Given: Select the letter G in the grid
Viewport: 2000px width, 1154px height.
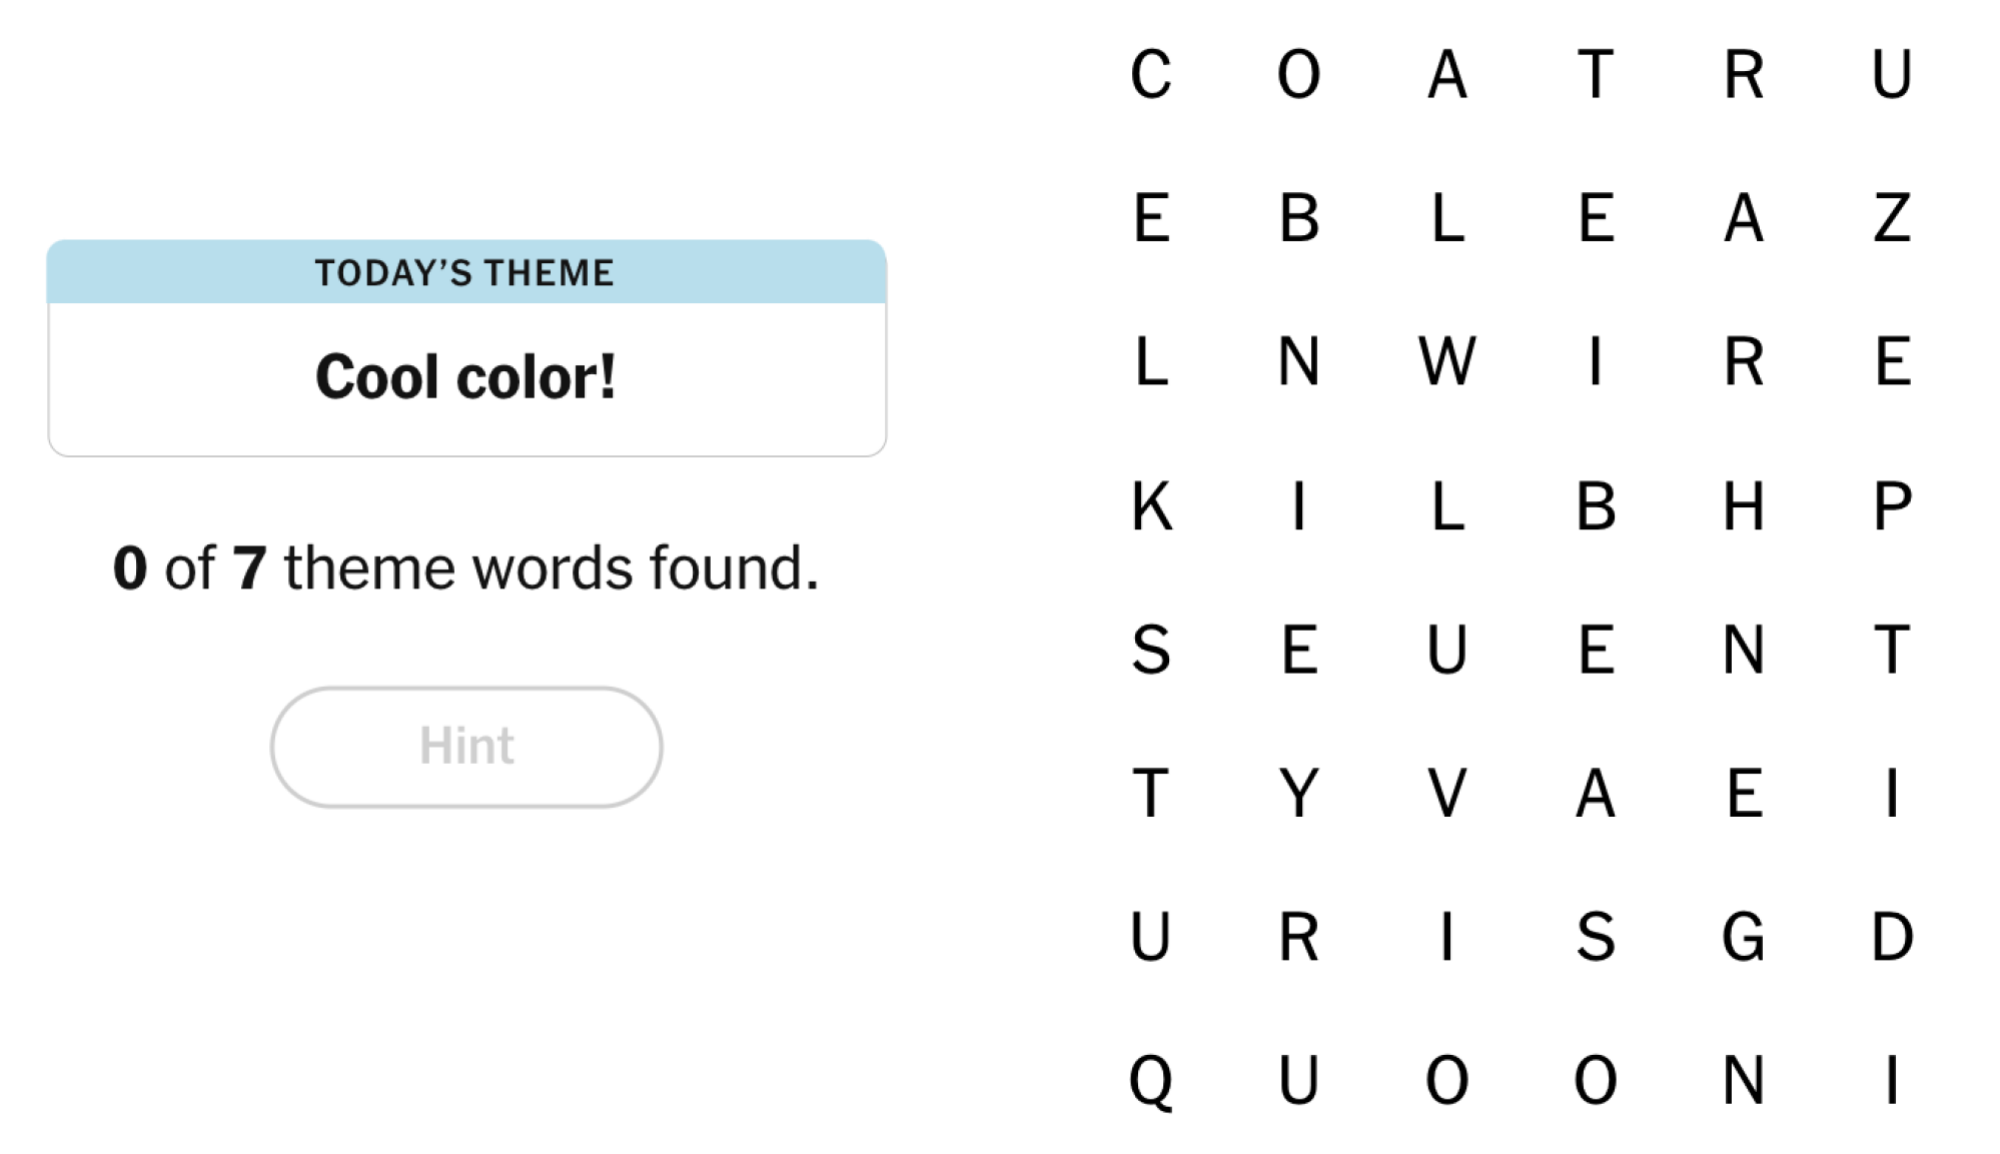Looking at the screenshot, I should point(1745,935).
